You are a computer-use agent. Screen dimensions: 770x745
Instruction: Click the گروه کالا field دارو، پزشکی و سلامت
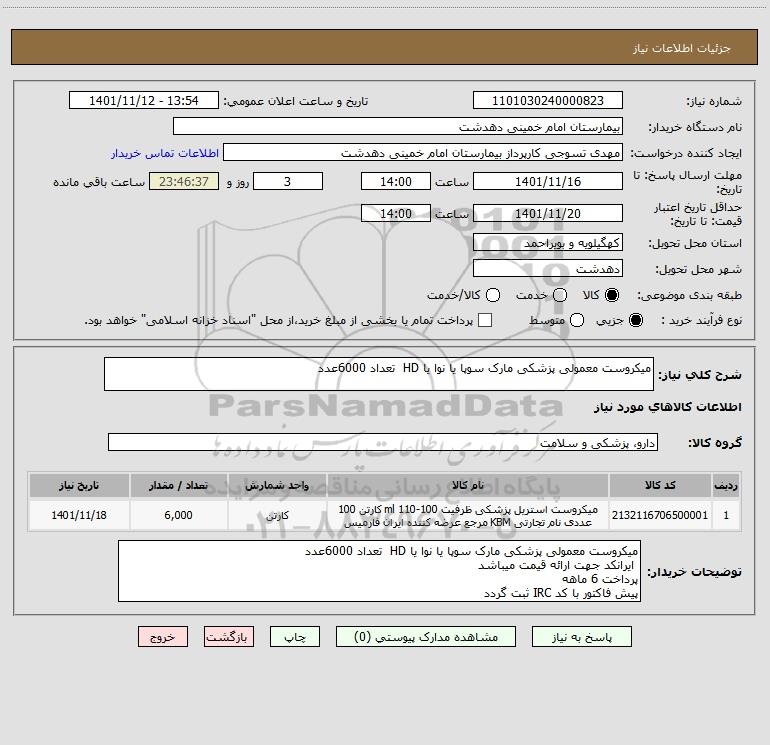pos(383,442)
